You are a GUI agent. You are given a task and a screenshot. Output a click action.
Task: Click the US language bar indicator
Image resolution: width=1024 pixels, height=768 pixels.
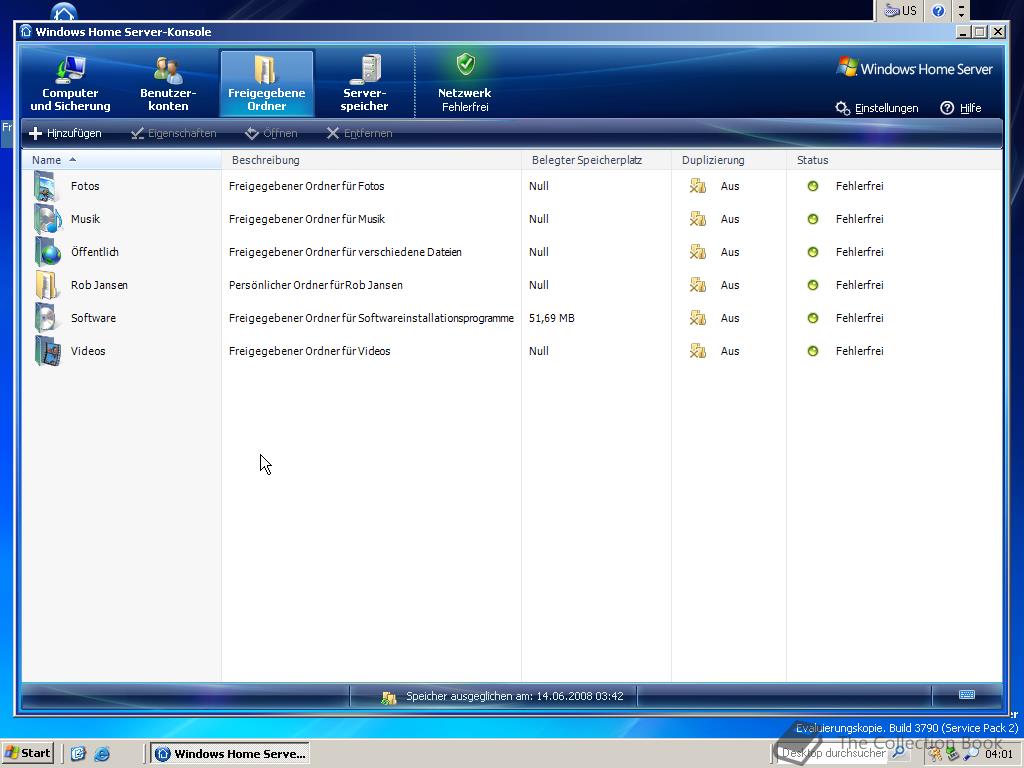(901, 10)
